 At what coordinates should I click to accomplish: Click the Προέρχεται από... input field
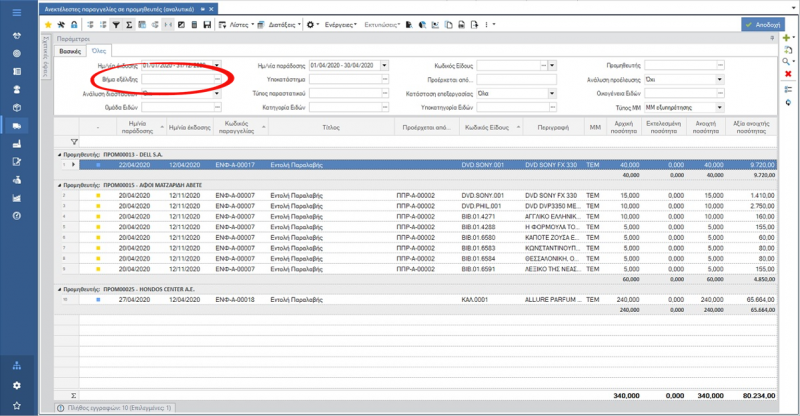point(516,80)
